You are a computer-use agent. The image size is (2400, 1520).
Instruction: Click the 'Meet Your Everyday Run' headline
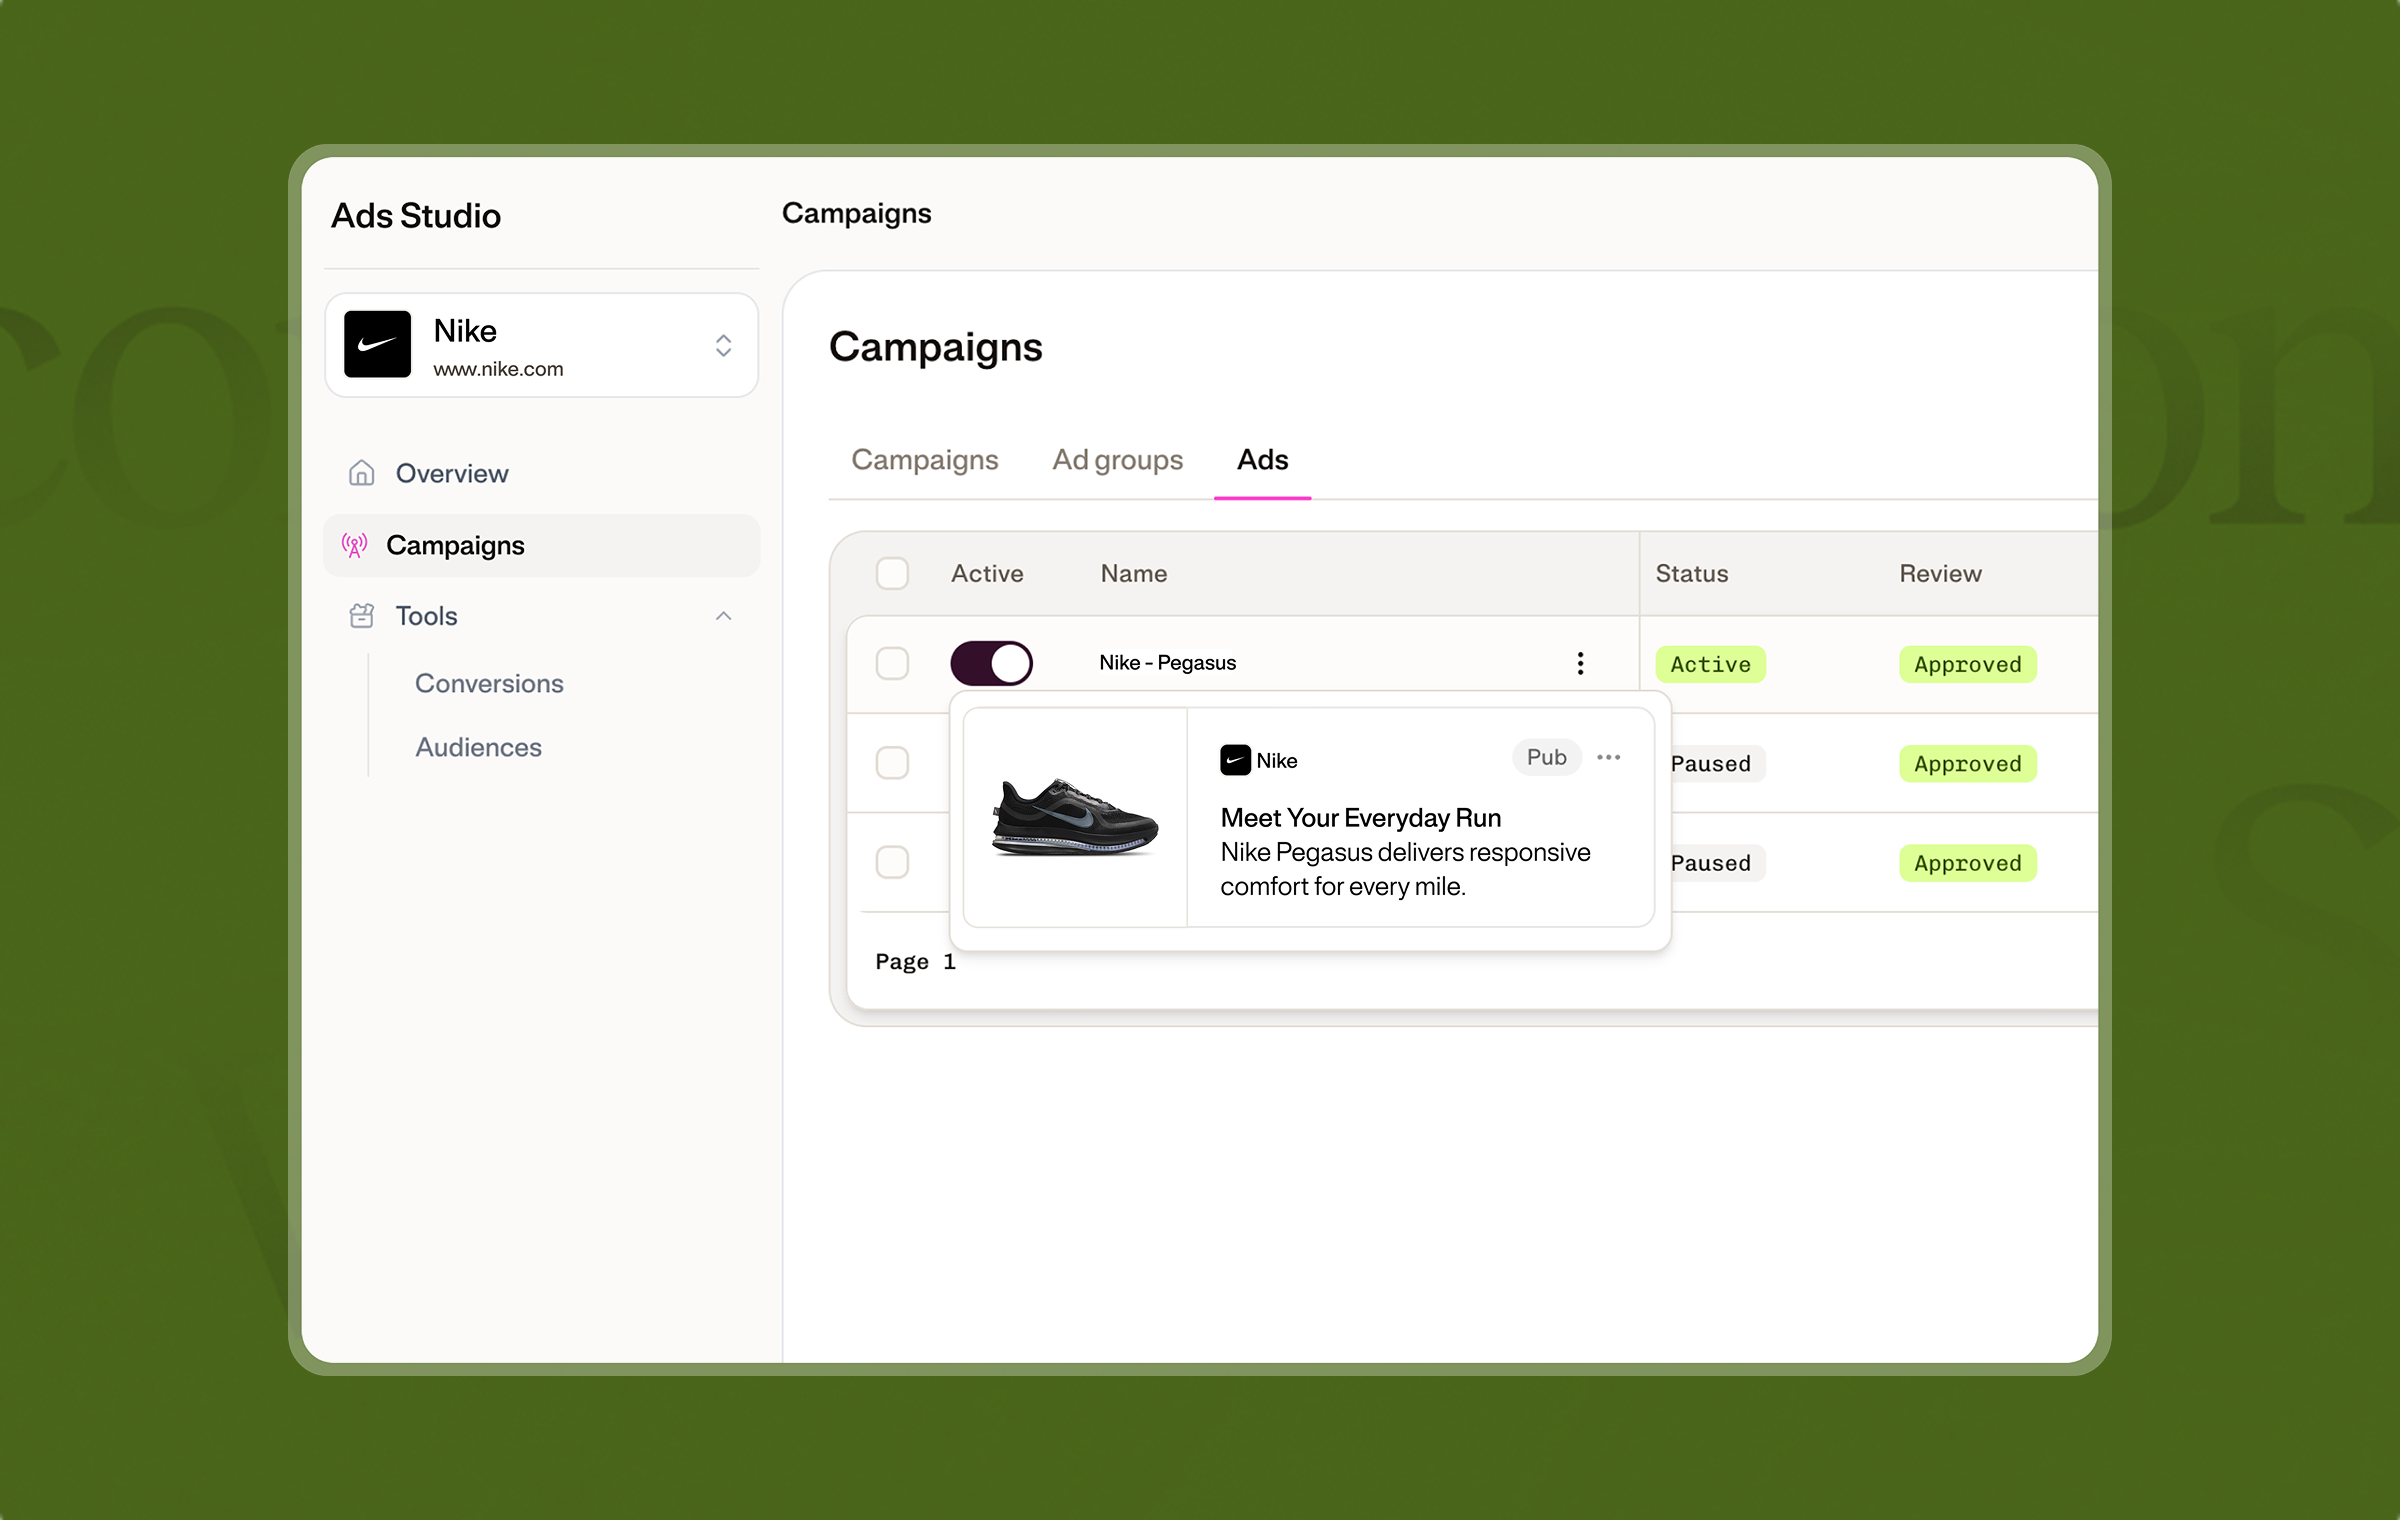[x=1360, y=818]
